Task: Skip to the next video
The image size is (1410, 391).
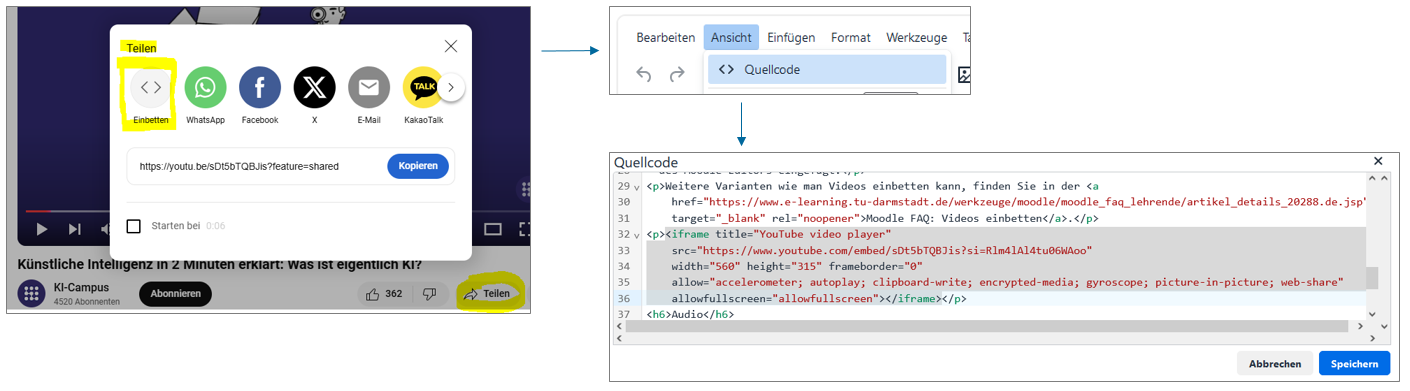Action: (x=75, y=229)
